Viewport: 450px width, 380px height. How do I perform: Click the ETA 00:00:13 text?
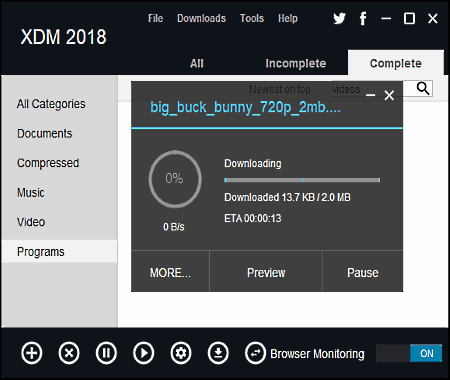point(253,218)
